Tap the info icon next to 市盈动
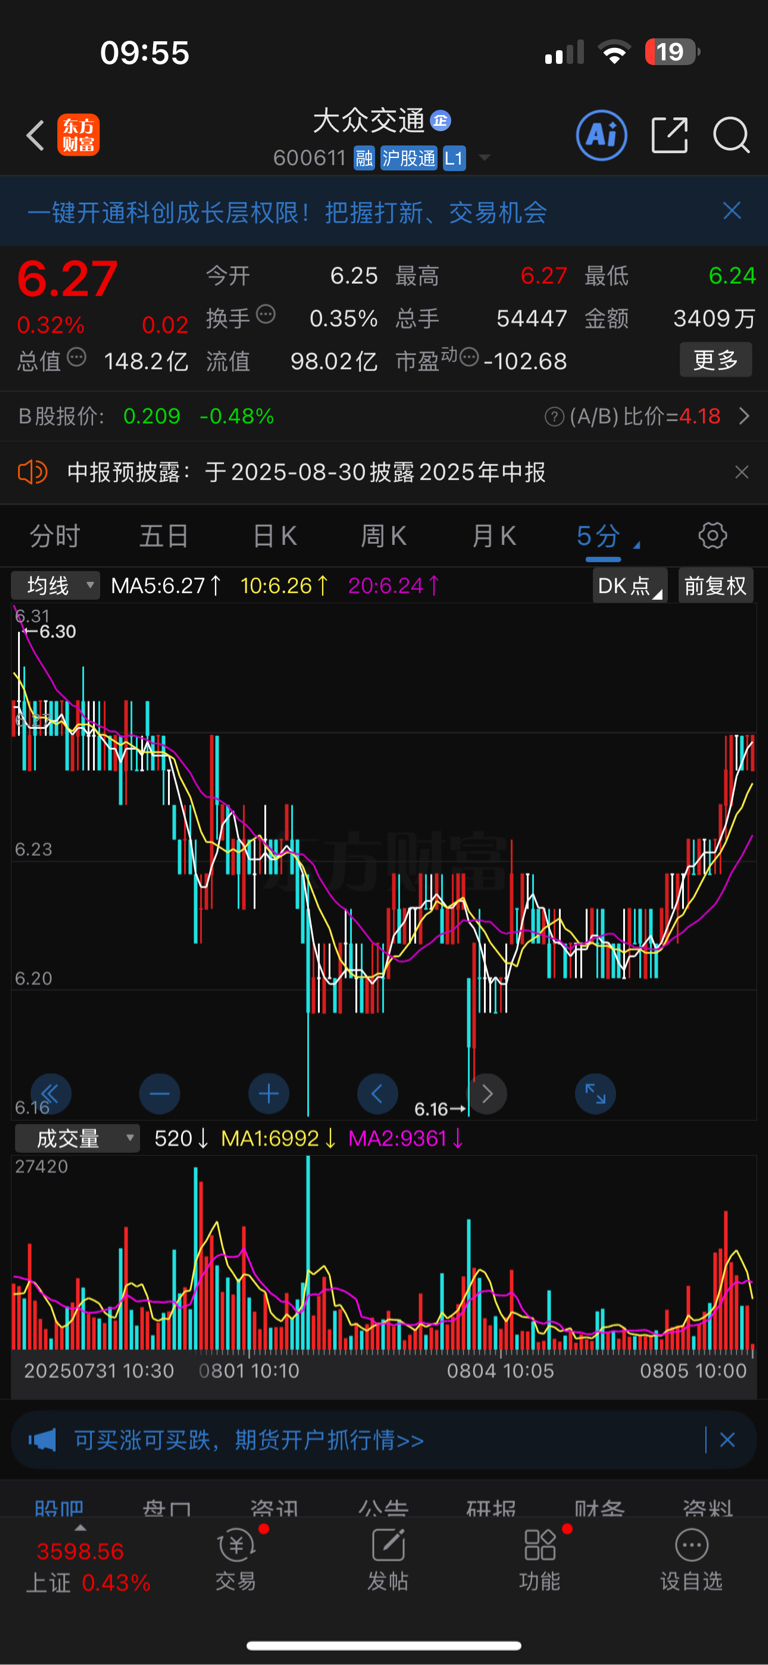768x1665 pixels. tap(469, 357)
